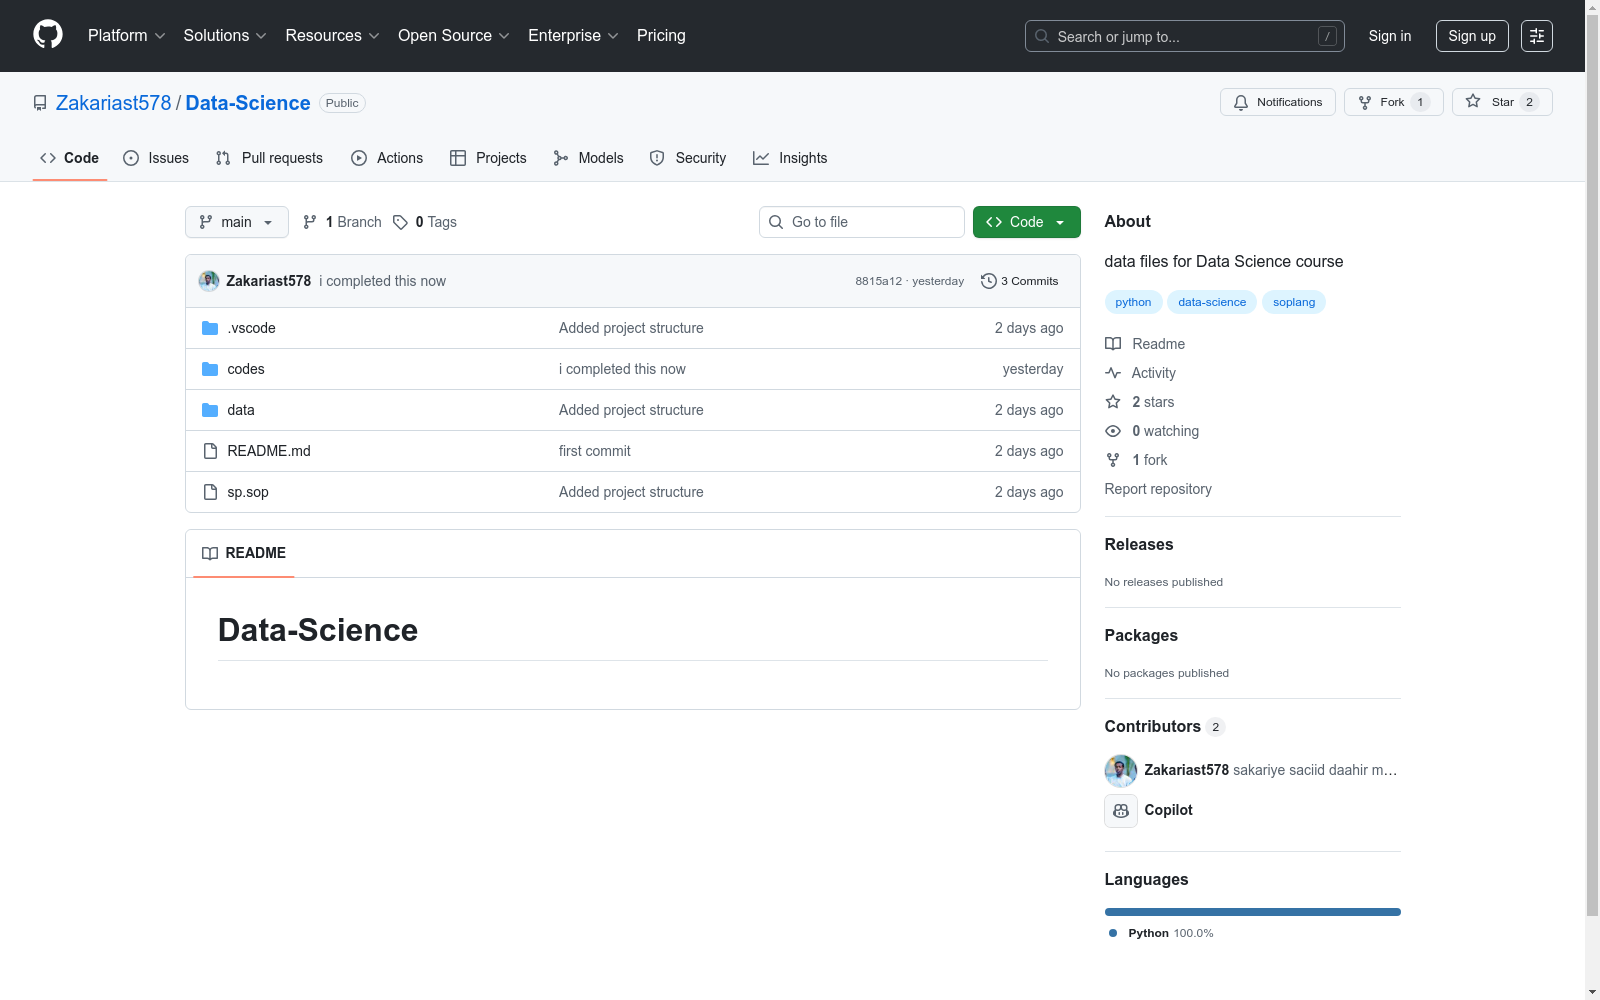Select the README tab in file viewer
Screen dimensions: 1600x1000
point(244,553)
